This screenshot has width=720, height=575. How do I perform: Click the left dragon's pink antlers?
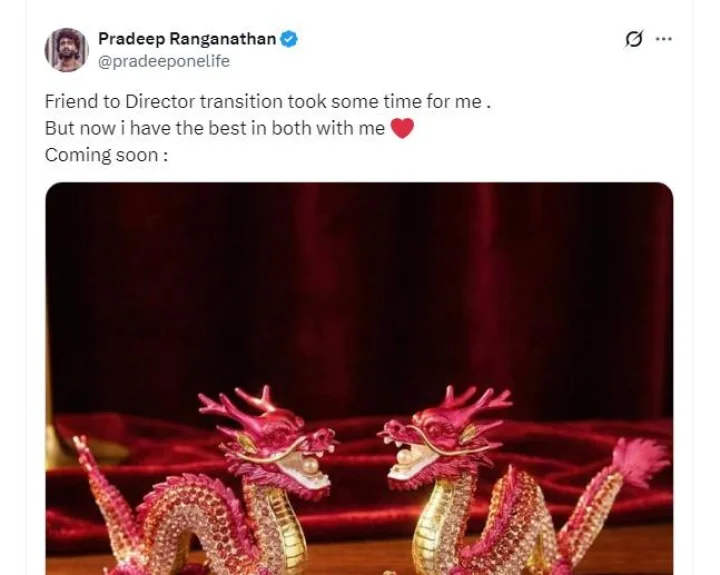(x=242, y=403)
